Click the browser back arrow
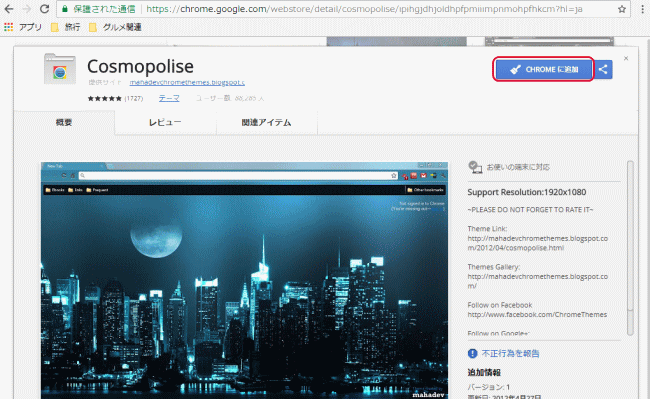Screen dimensions: 650x399 point(9,9)
